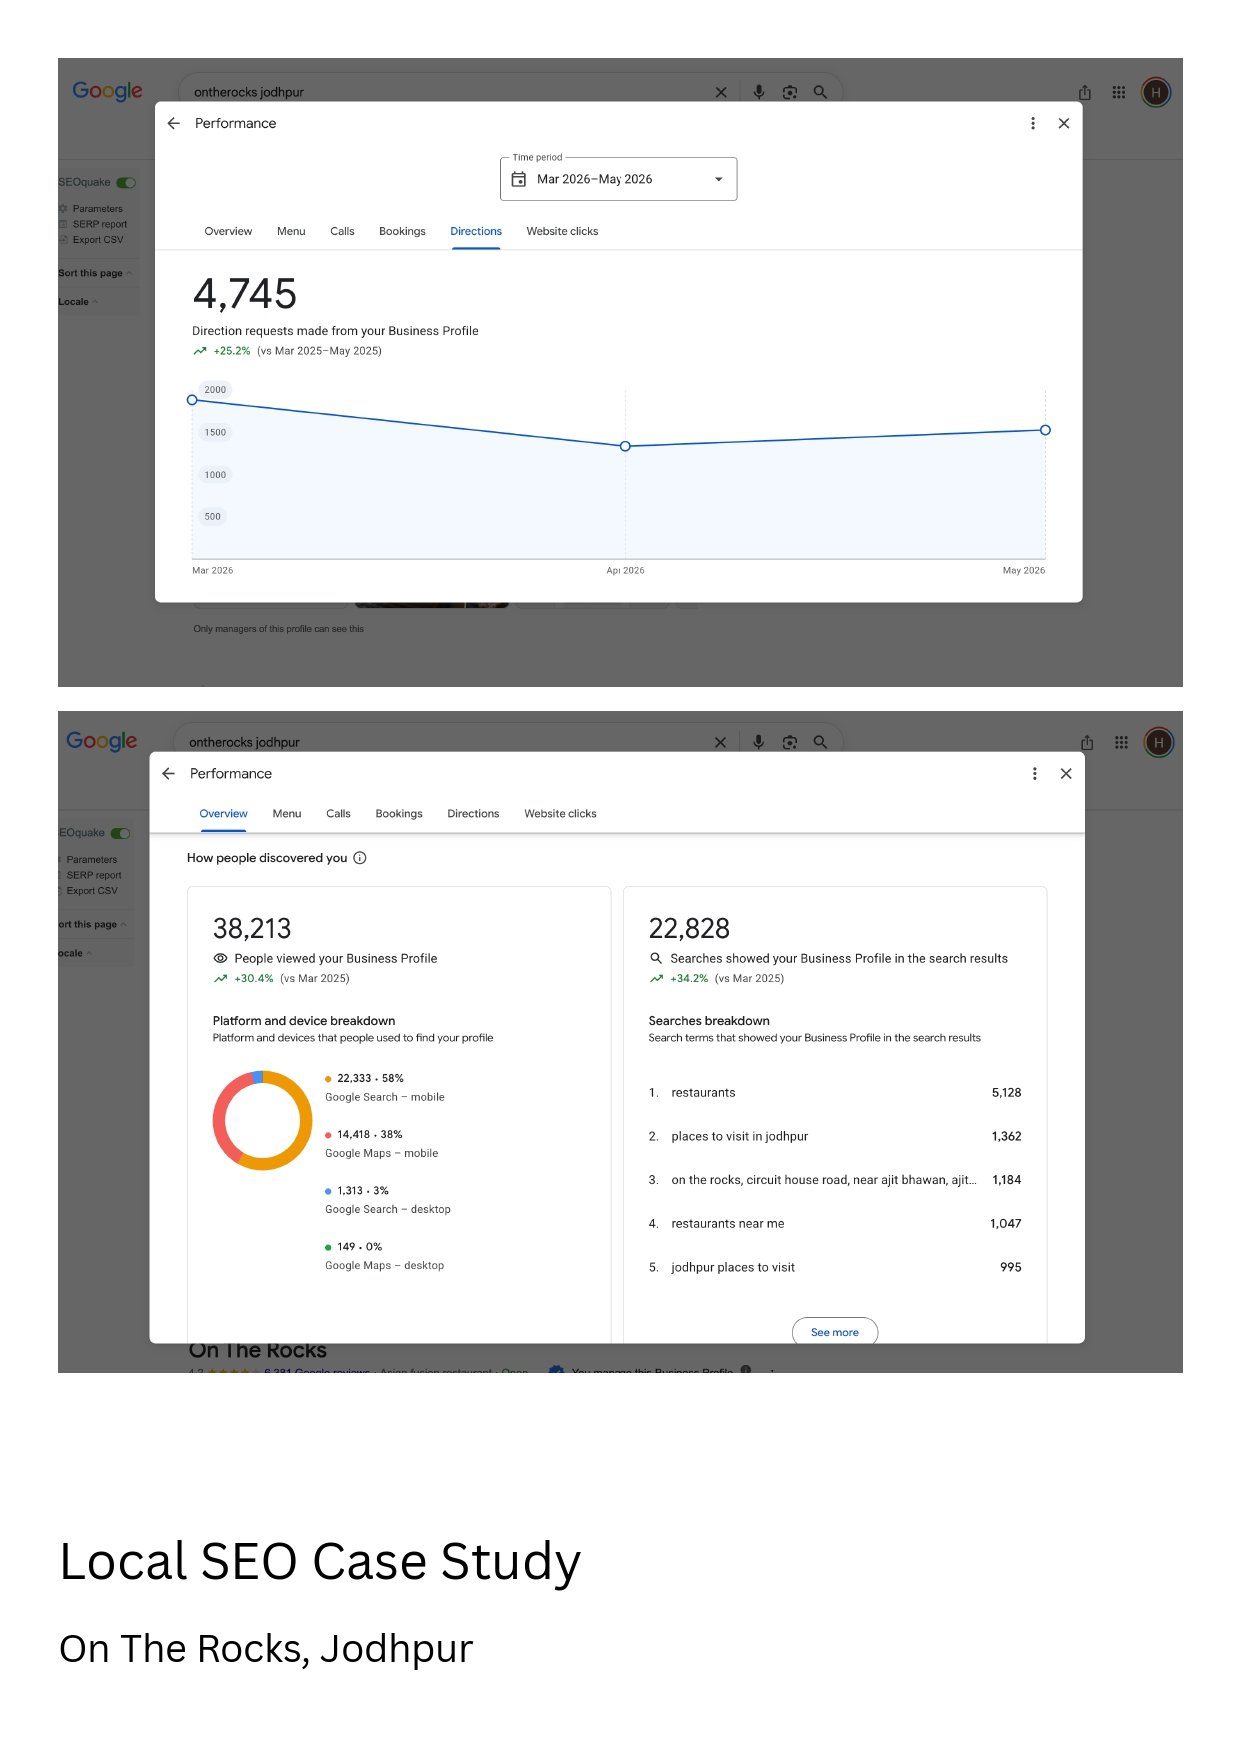This screenshot has height=1755, width=1241.
Task: Open Google Lens search above the Overview dialog
Action: tap(790, 742)
